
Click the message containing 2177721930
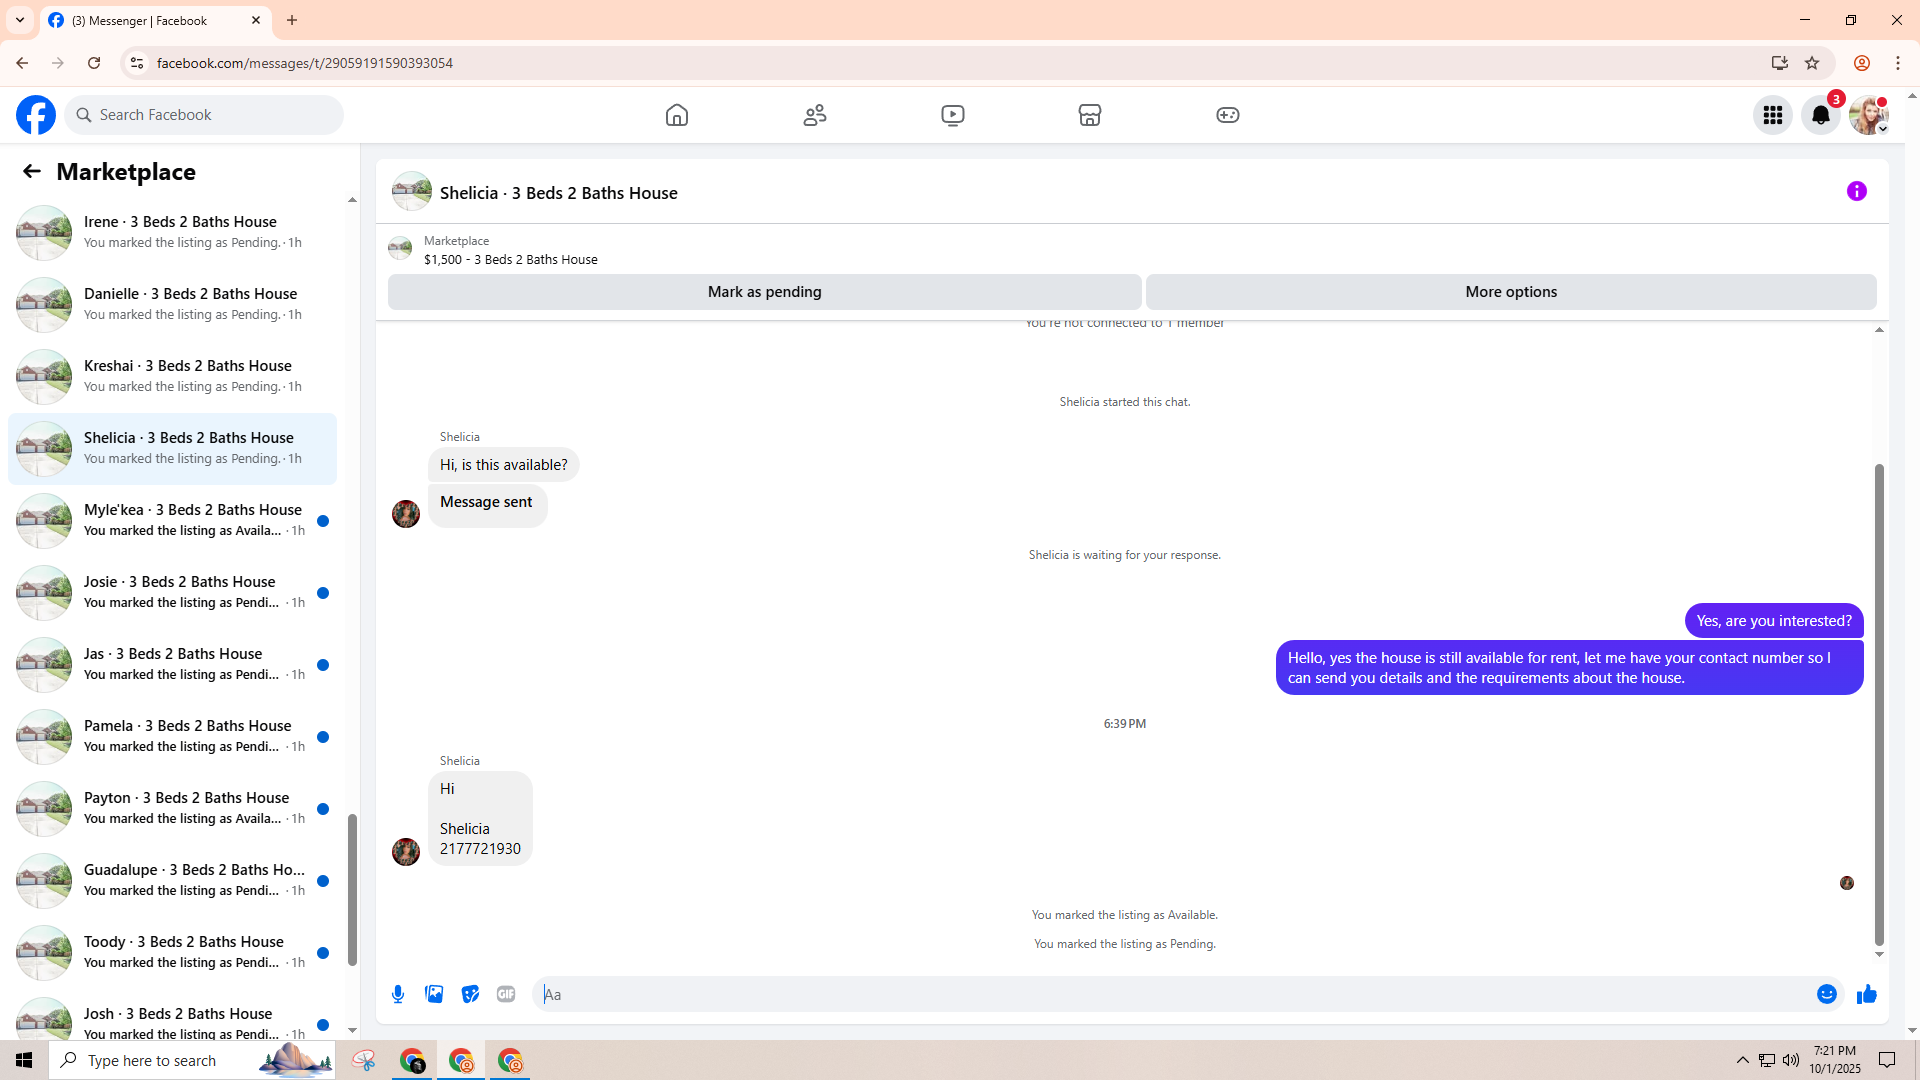tap(480, 818)
